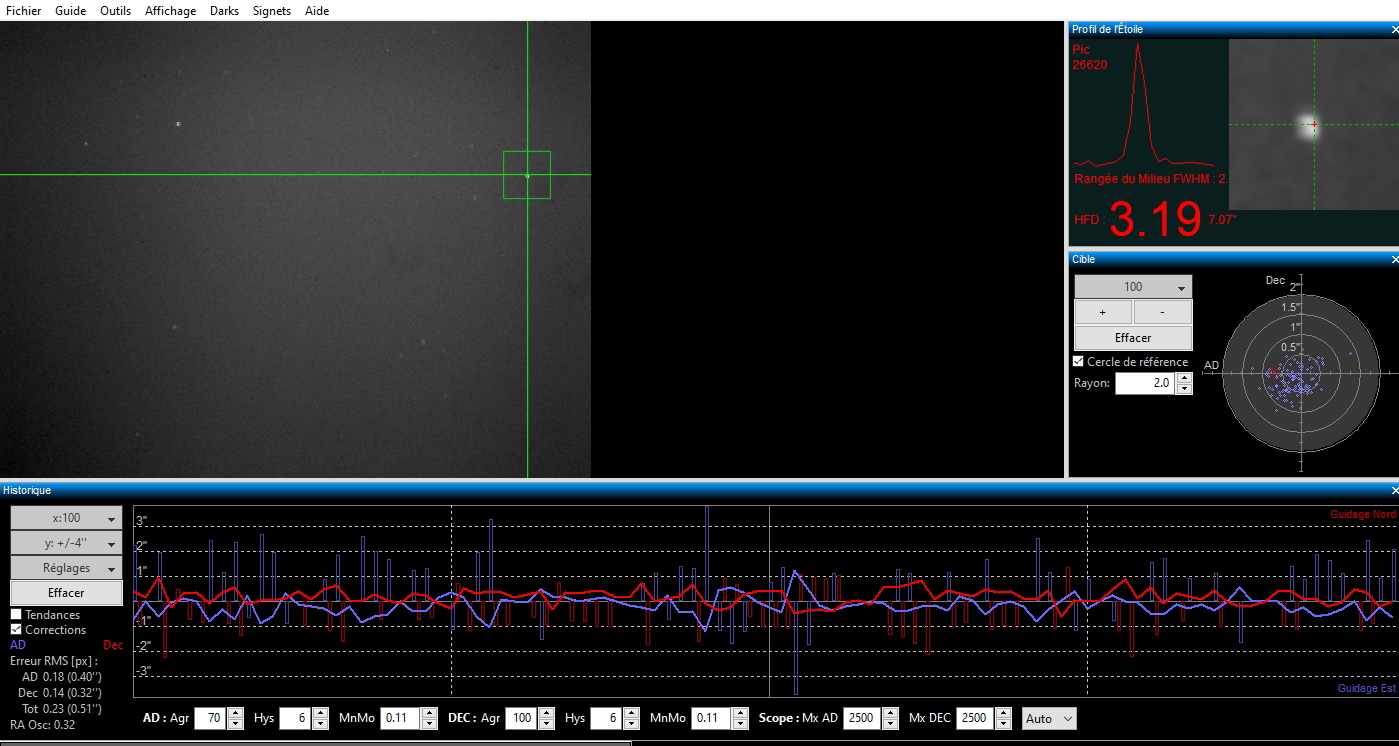
Task: Click the zoom in plus button in Cible
Action: 1103,312
